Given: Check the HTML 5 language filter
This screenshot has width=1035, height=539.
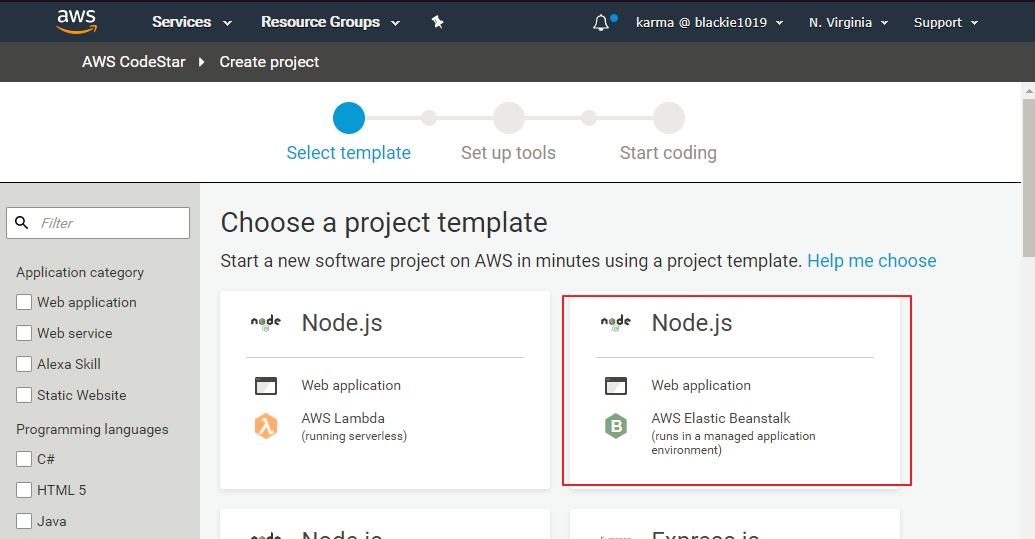Looking at the screenshot, I should pyautogui.click(x=24, y=491).
